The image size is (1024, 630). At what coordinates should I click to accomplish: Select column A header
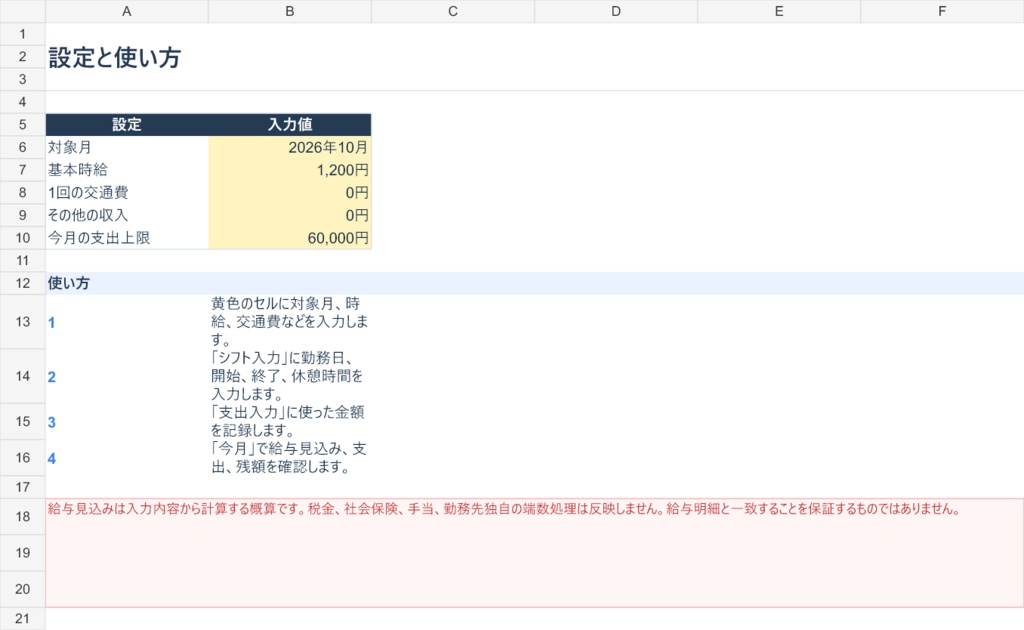pyautogui.click(x=127, y=11)
